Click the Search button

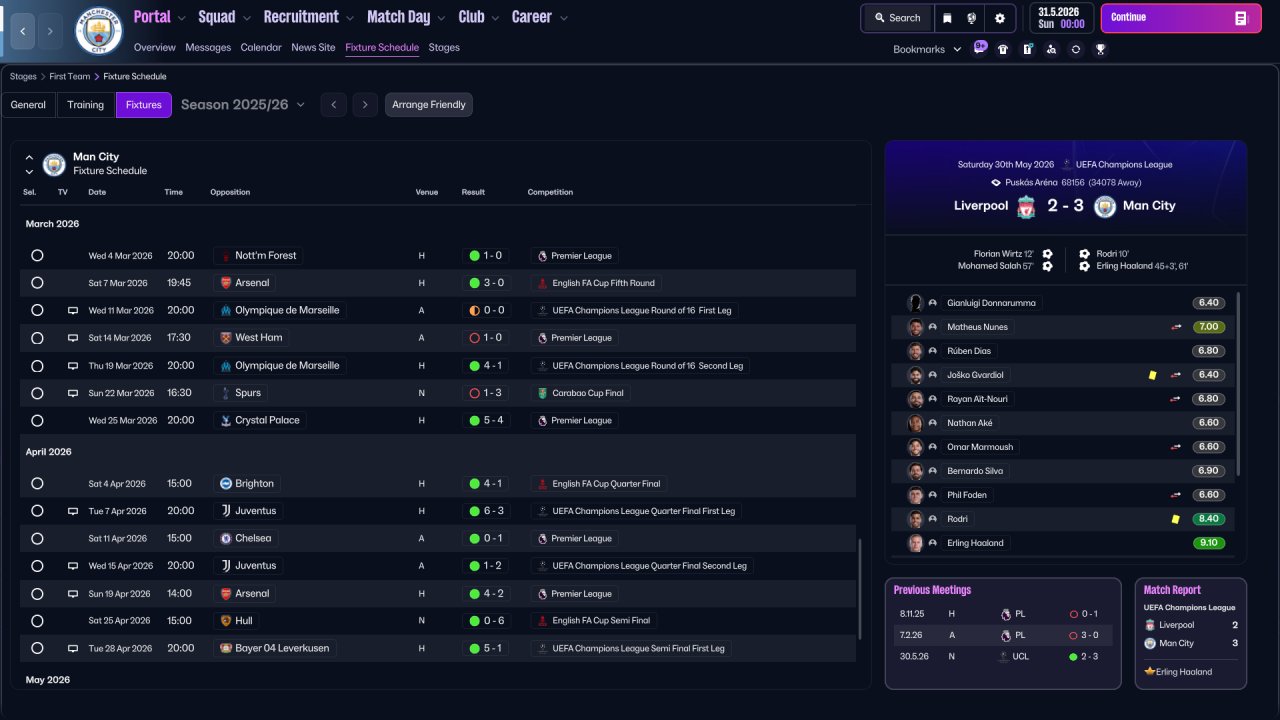point(896,18)
